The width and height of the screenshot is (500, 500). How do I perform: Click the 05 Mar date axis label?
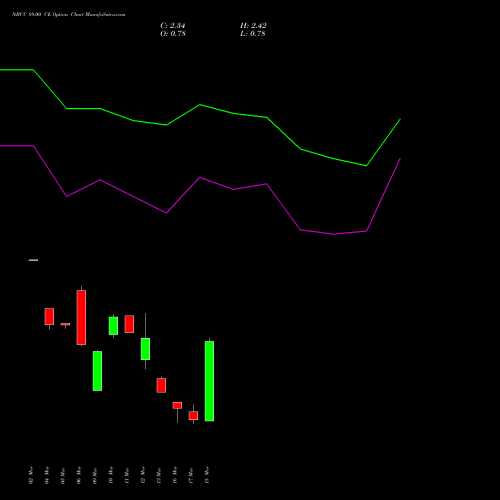tap(63, 475)
